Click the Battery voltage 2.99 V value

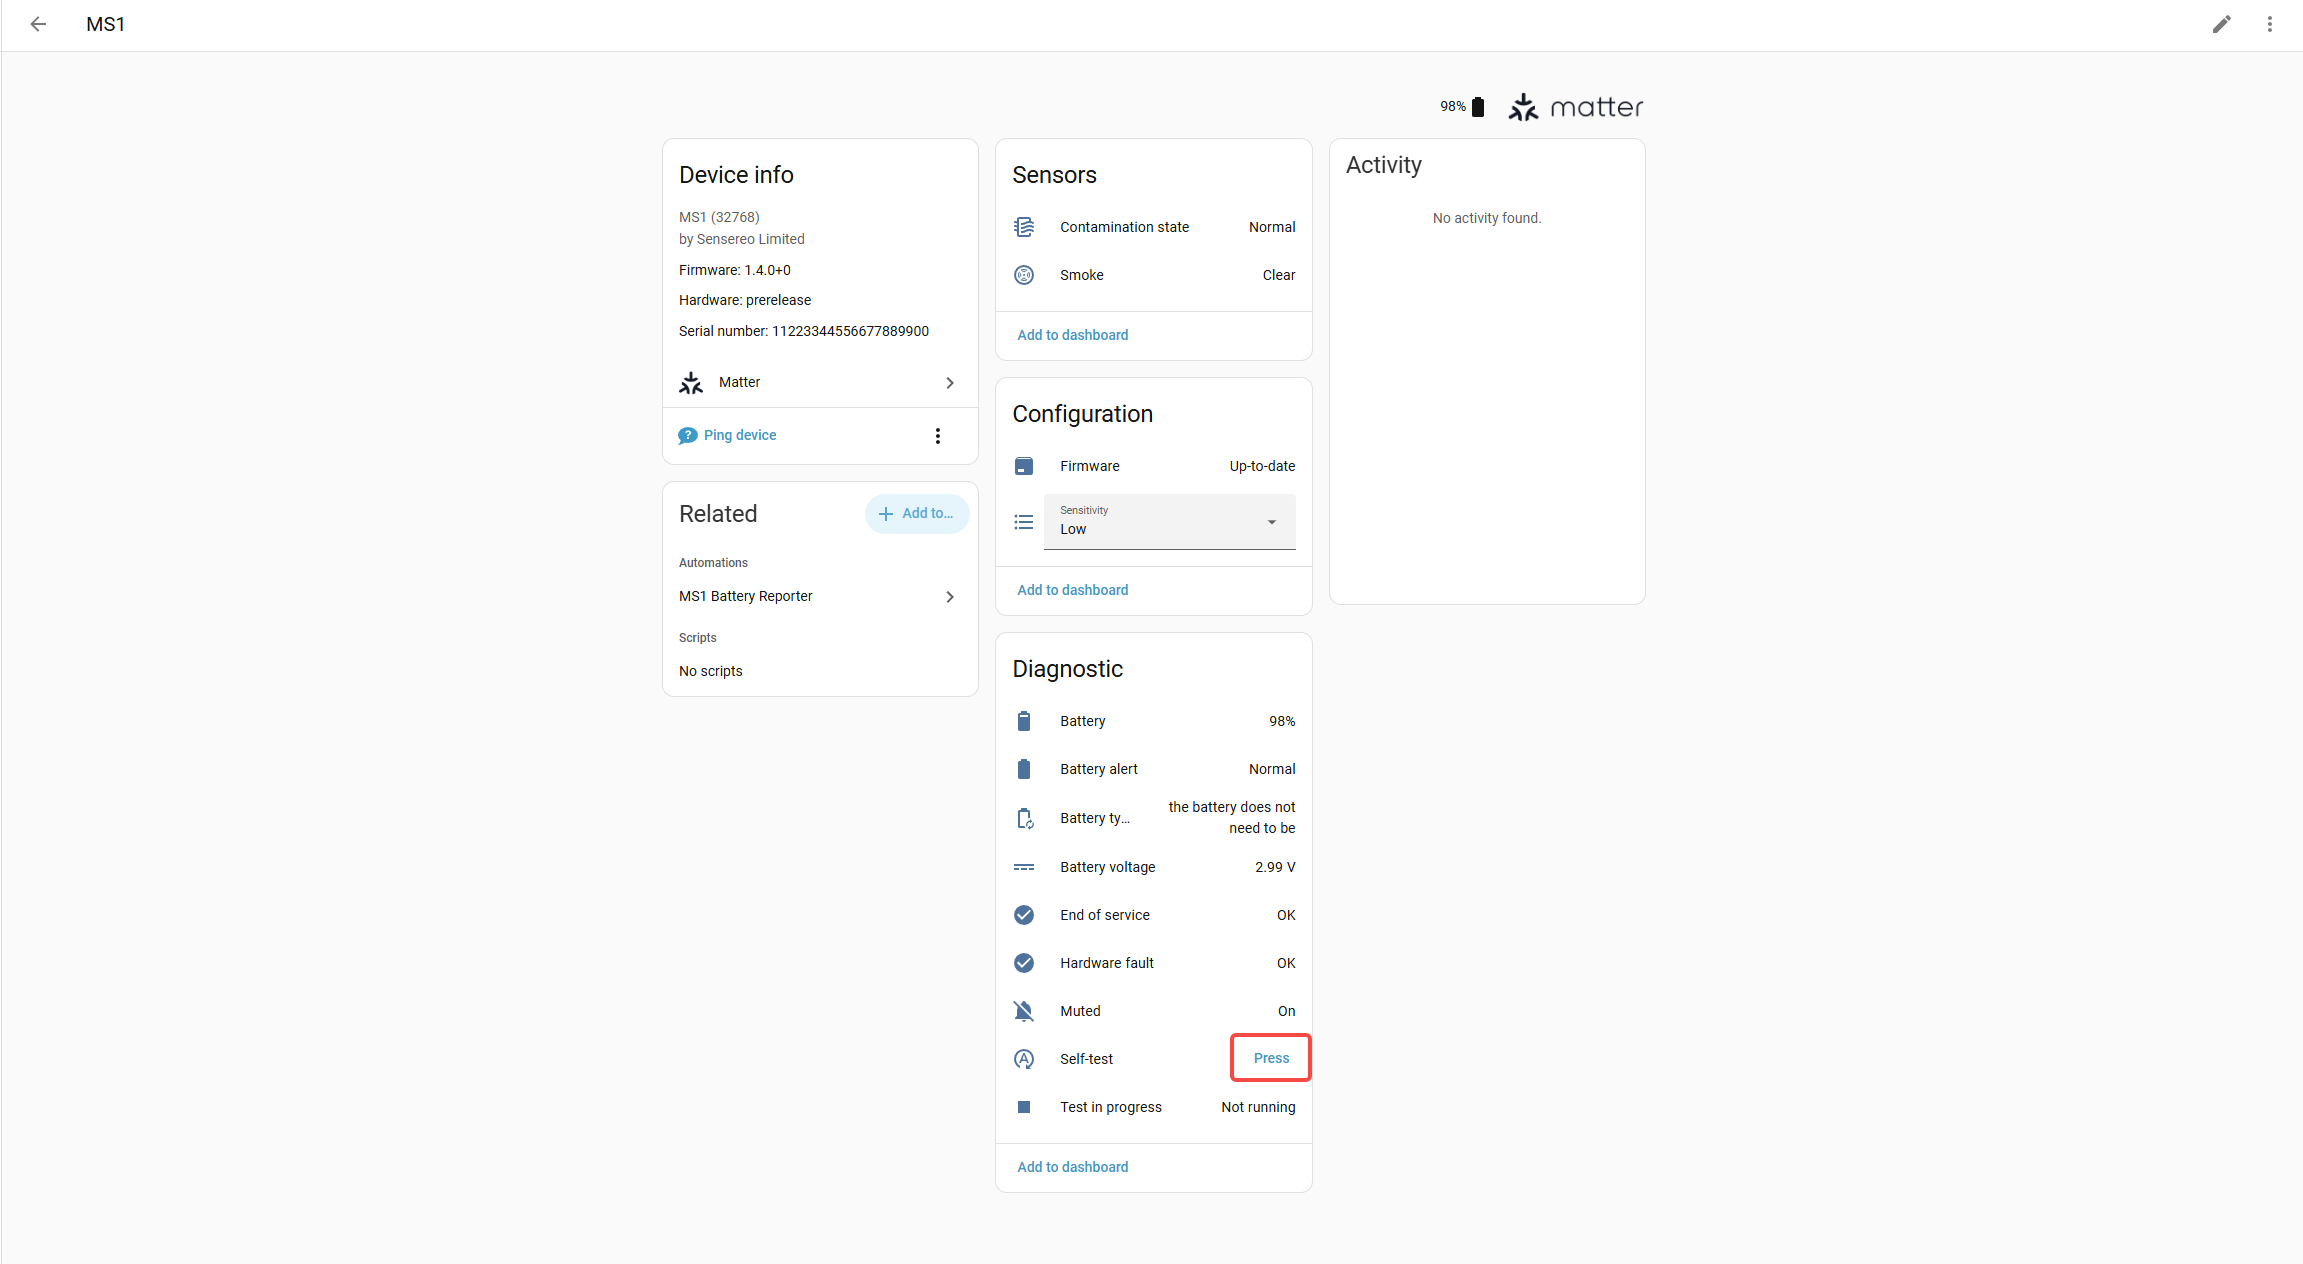(1275, 867)
